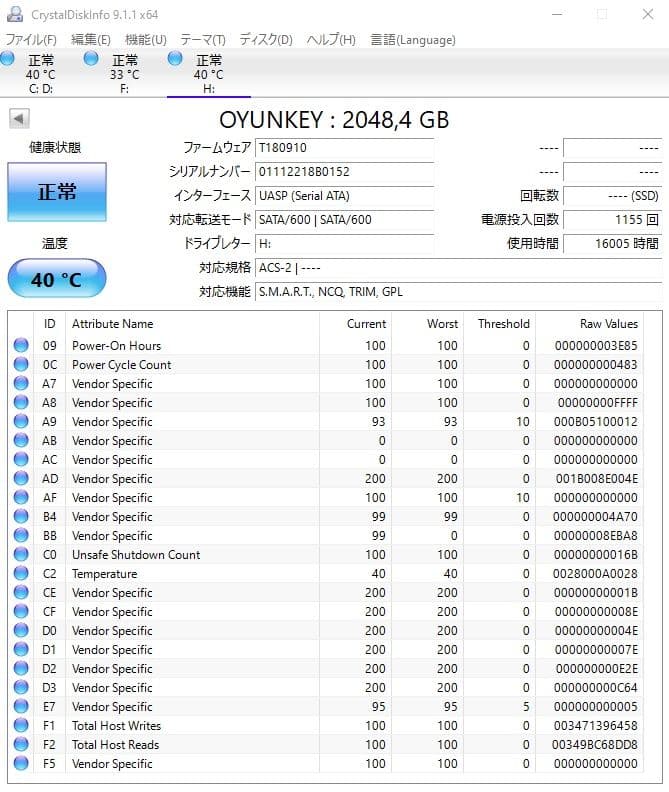This screenshot has width=669, height=792.
Task: Click status orb of attribute AB
Action: 21,440
